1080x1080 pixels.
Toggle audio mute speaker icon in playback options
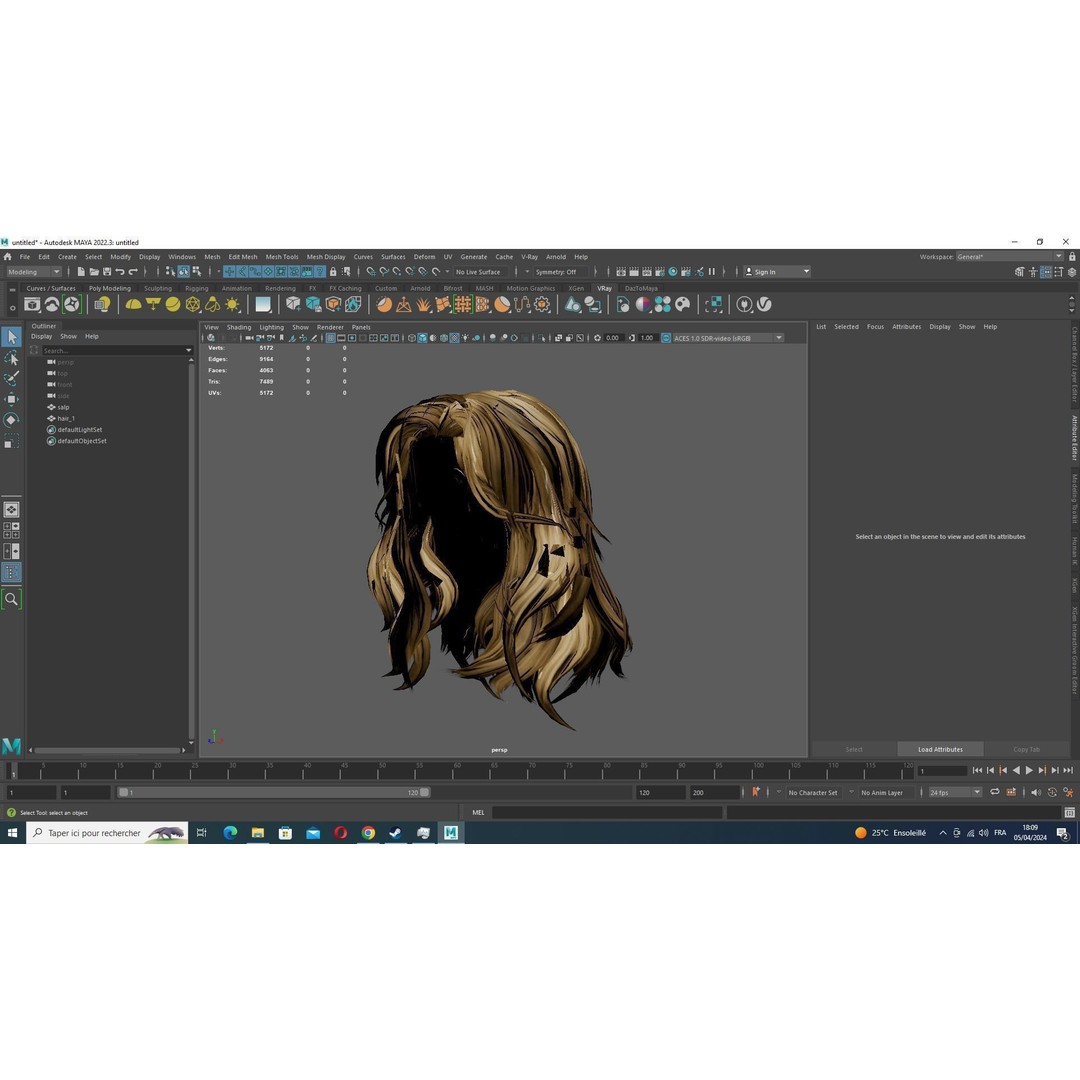click(x=1035, y=792)
